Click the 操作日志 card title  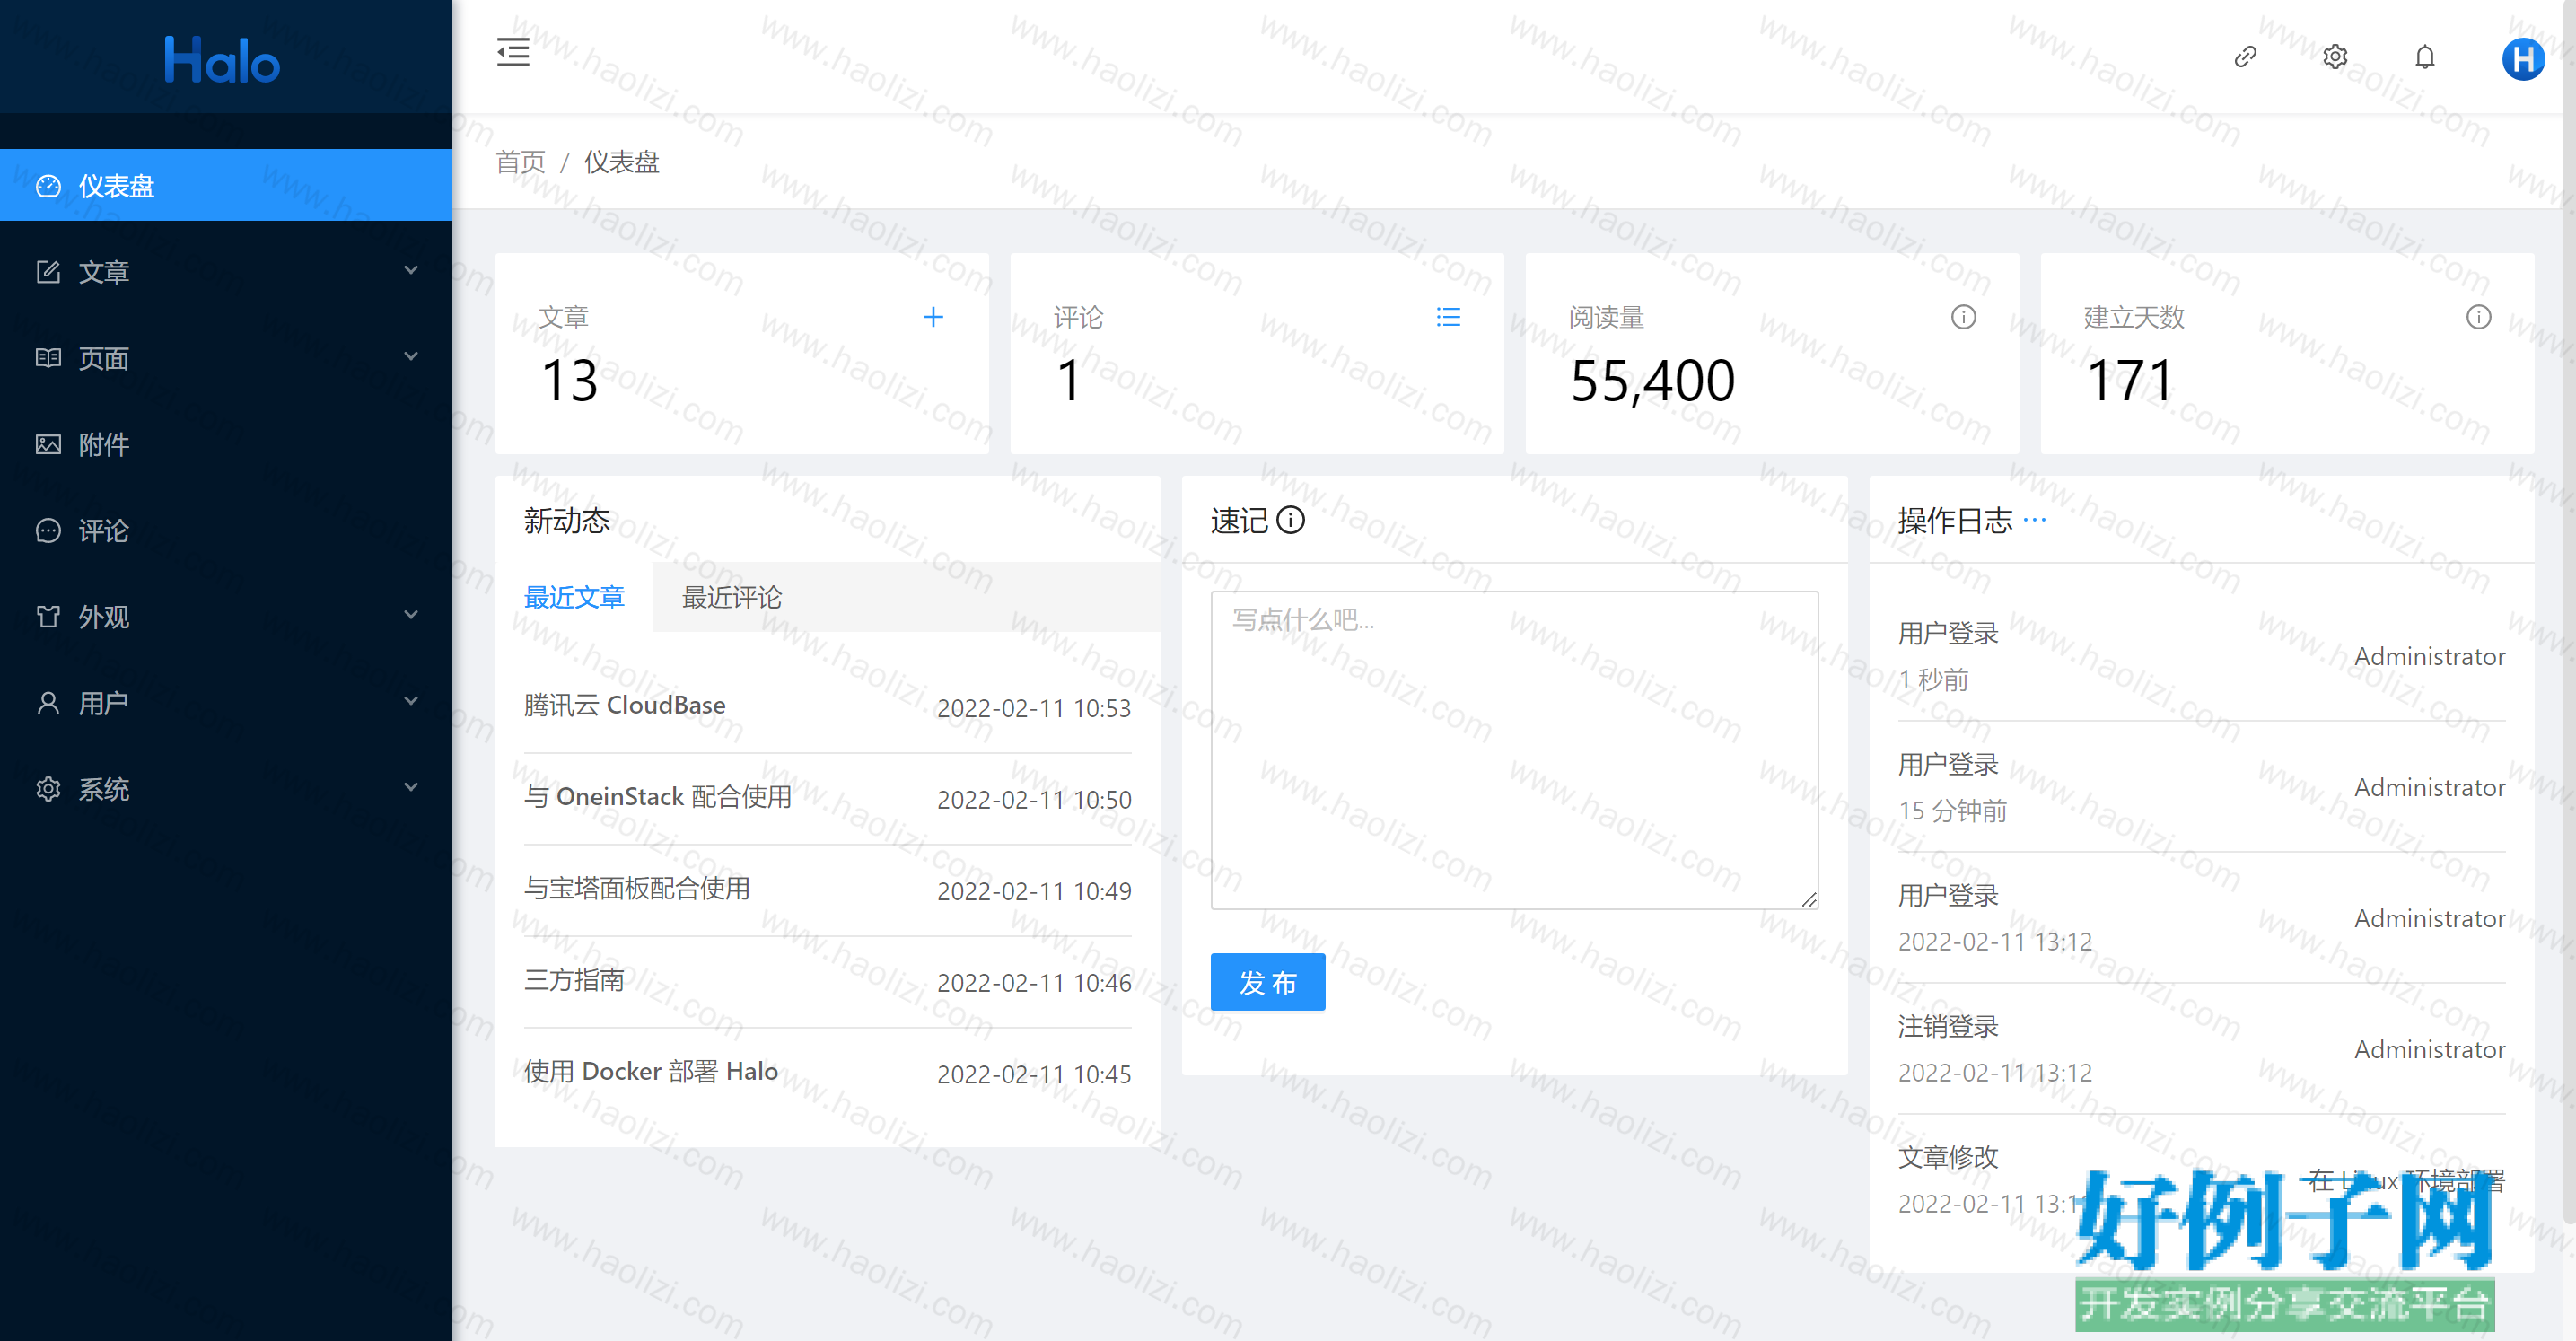[x=1954, y=520]
